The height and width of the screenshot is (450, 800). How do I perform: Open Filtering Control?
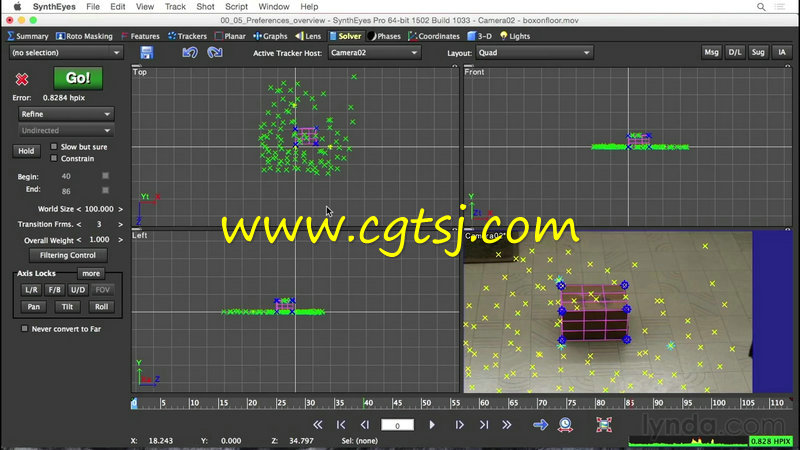[67, 255]
